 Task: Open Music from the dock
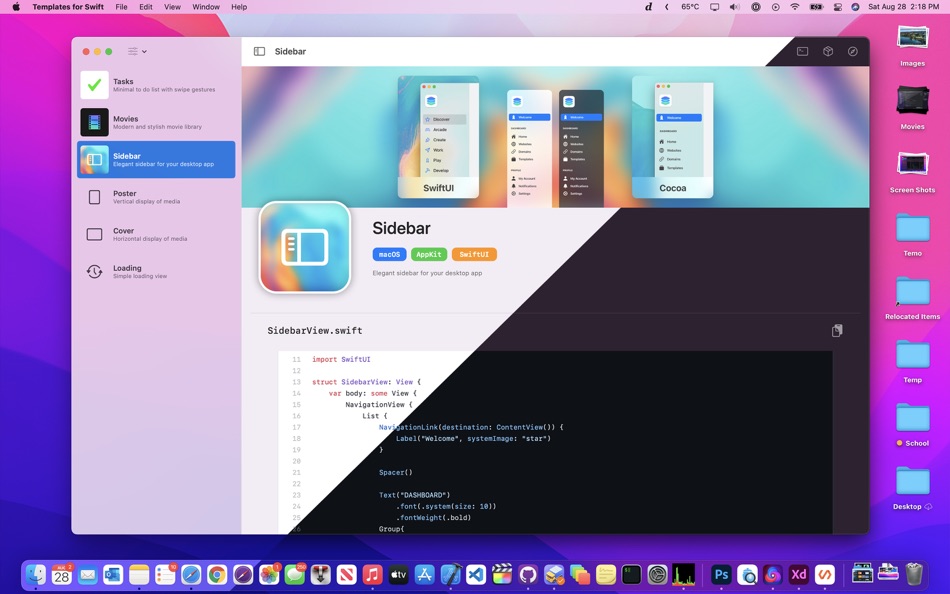tap(373, 574)
